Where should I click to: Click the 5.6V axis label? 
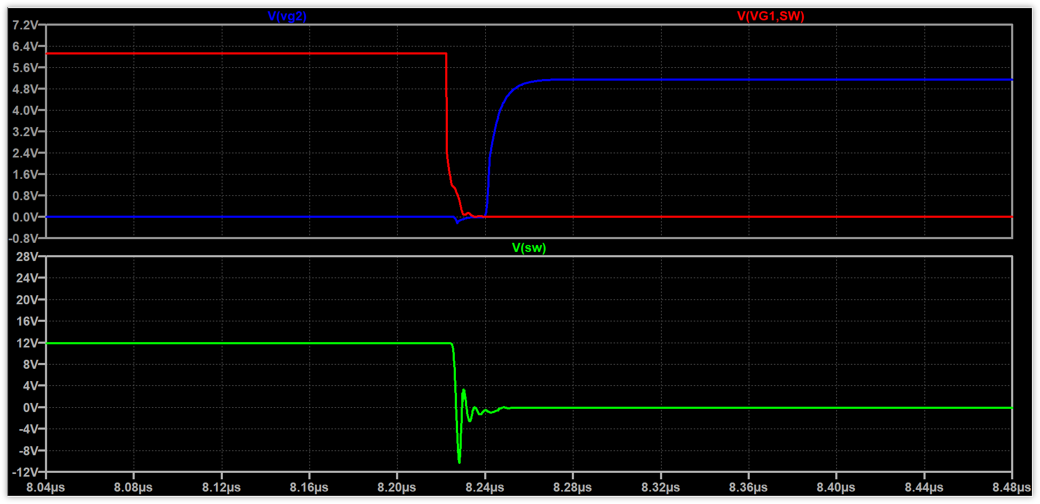point(27,68)
